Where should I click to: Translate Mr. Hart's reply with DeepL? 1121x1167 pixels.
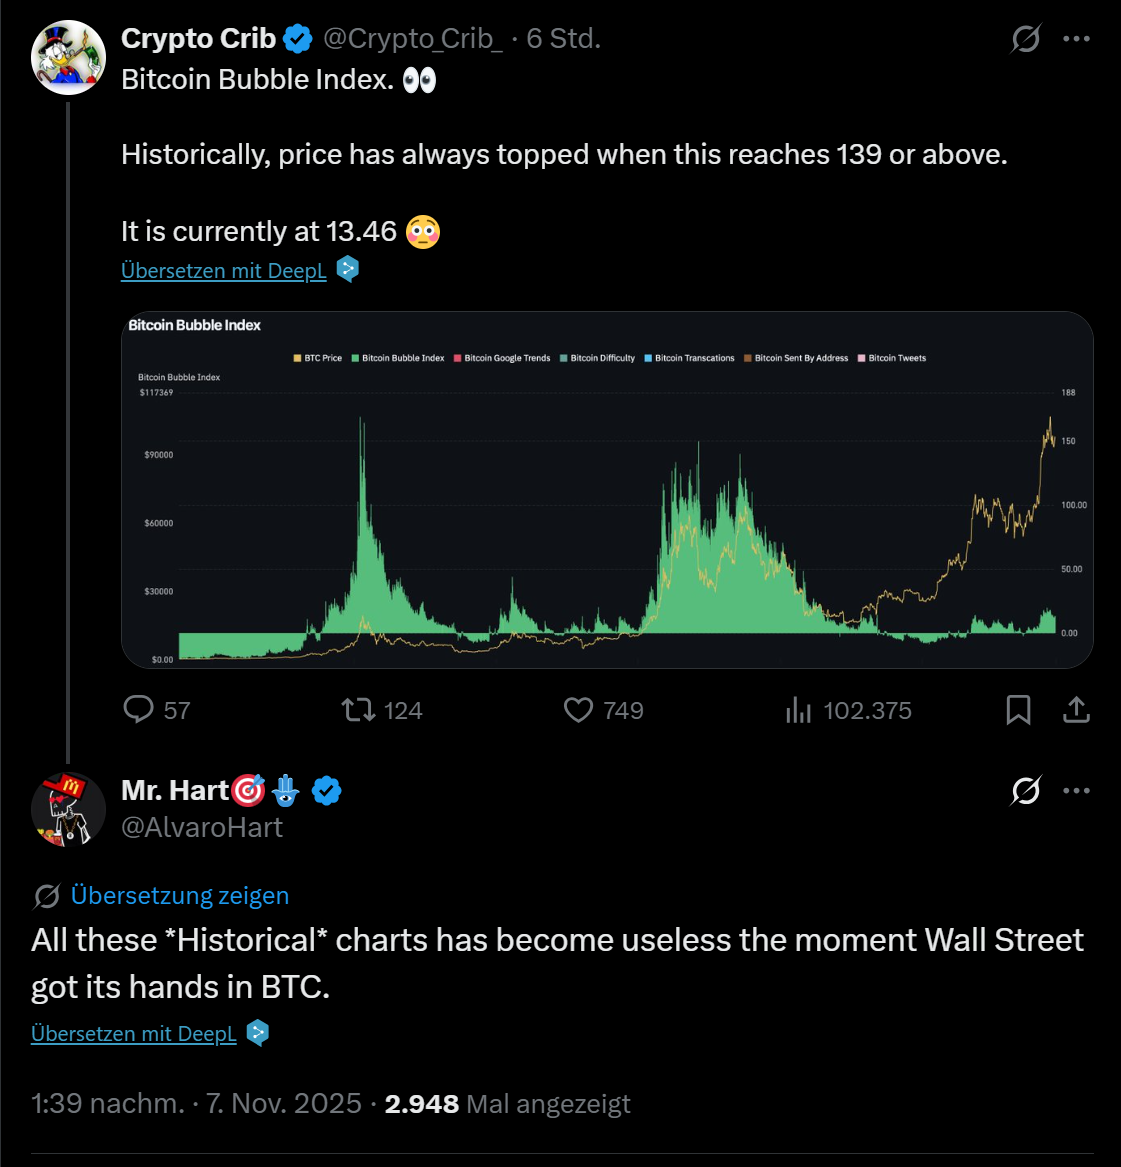133,1034
